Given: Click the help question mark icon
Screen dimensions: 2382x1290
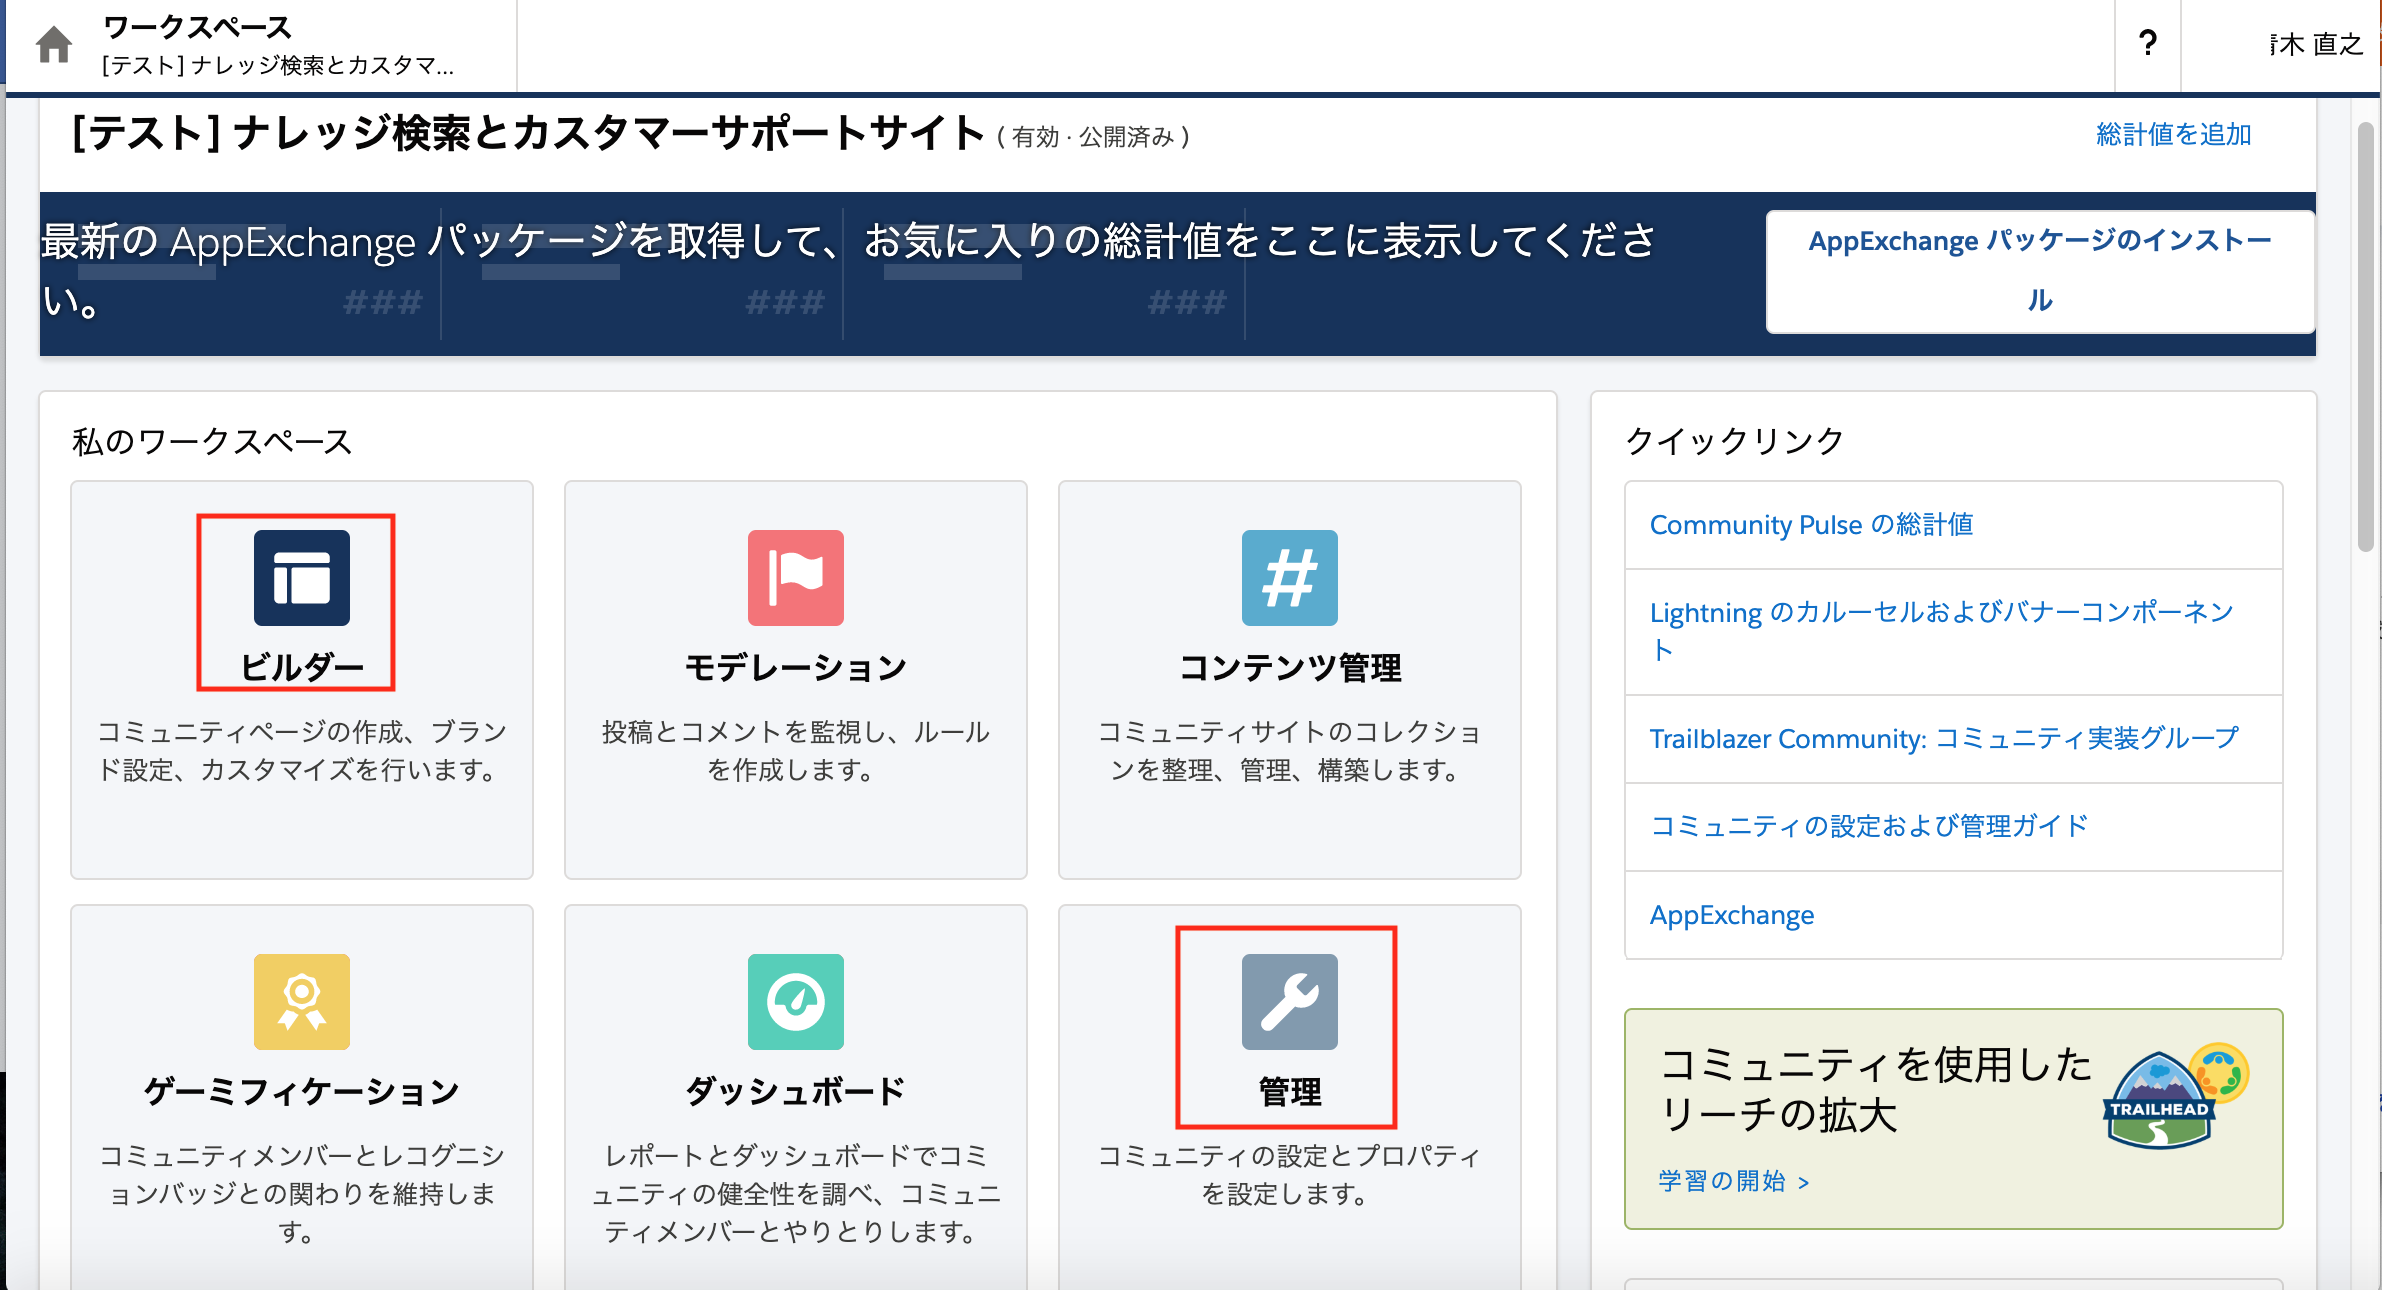Looking at the screenshot, I should [2147, 43].
